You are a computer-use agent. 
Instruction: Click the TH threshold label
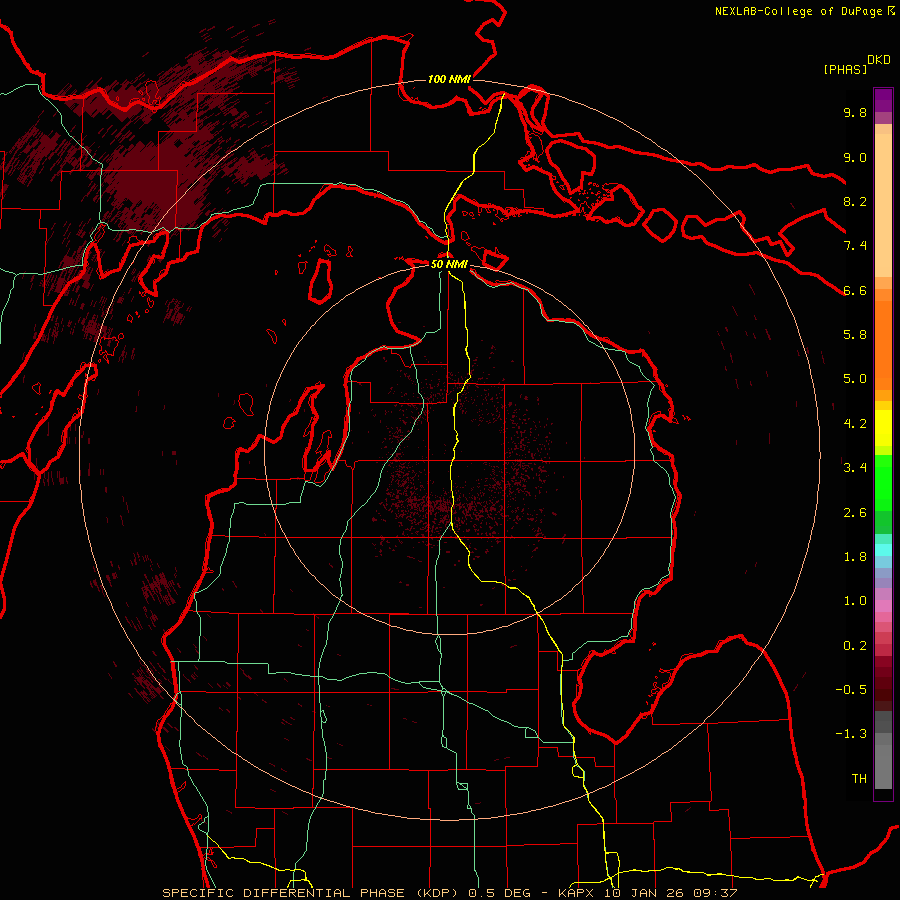point(859,778)
